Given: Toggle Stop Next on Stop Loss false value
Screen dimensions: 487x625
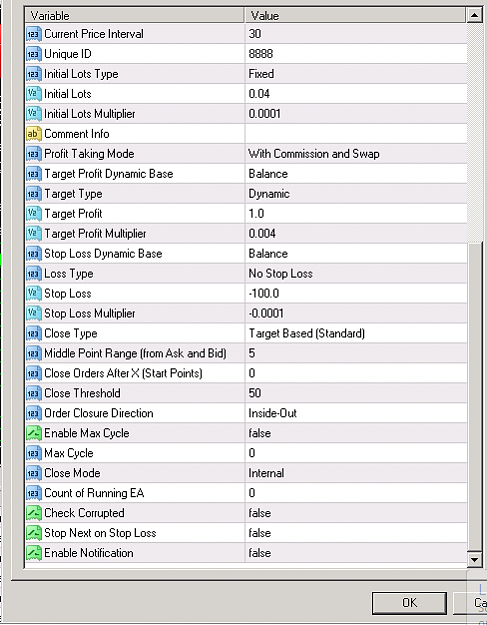Looking at the screenshot, I should tap(356, 533).
